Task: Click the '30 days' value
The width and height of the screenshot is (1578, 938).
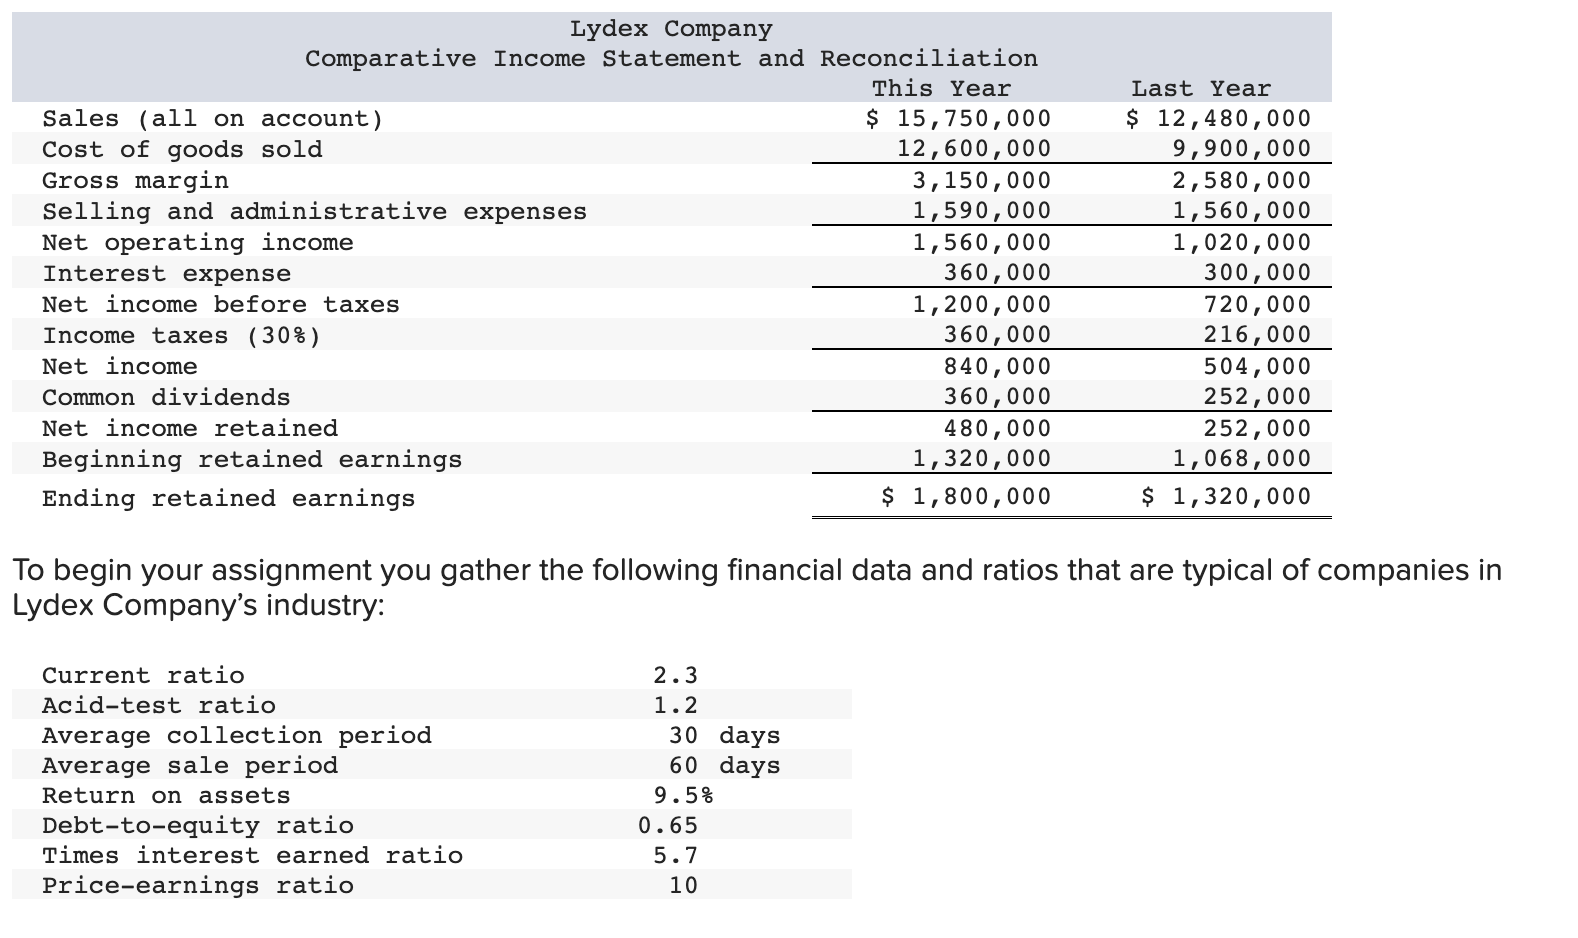Action: point(725,735)
